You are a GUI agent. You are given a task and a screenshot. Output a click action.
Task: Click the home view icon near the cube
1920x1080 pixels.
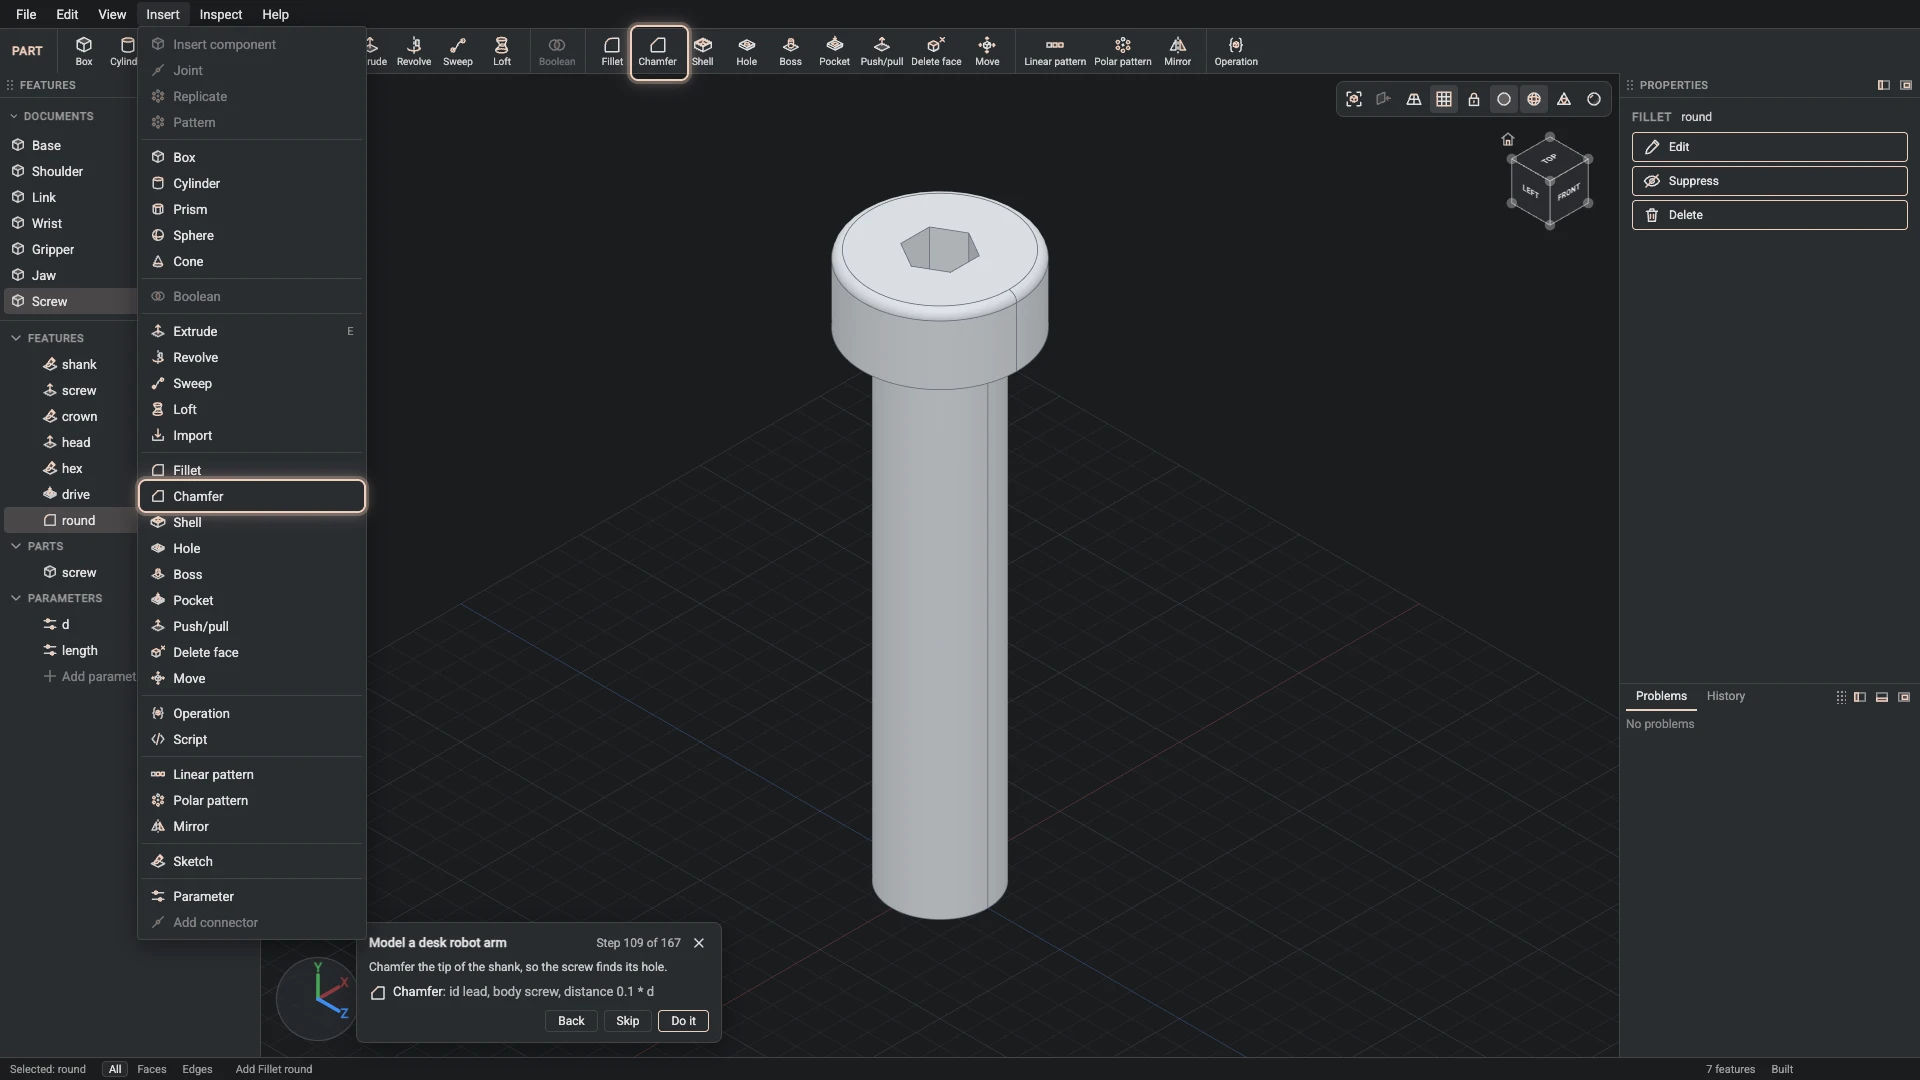tap(1508, 139)
